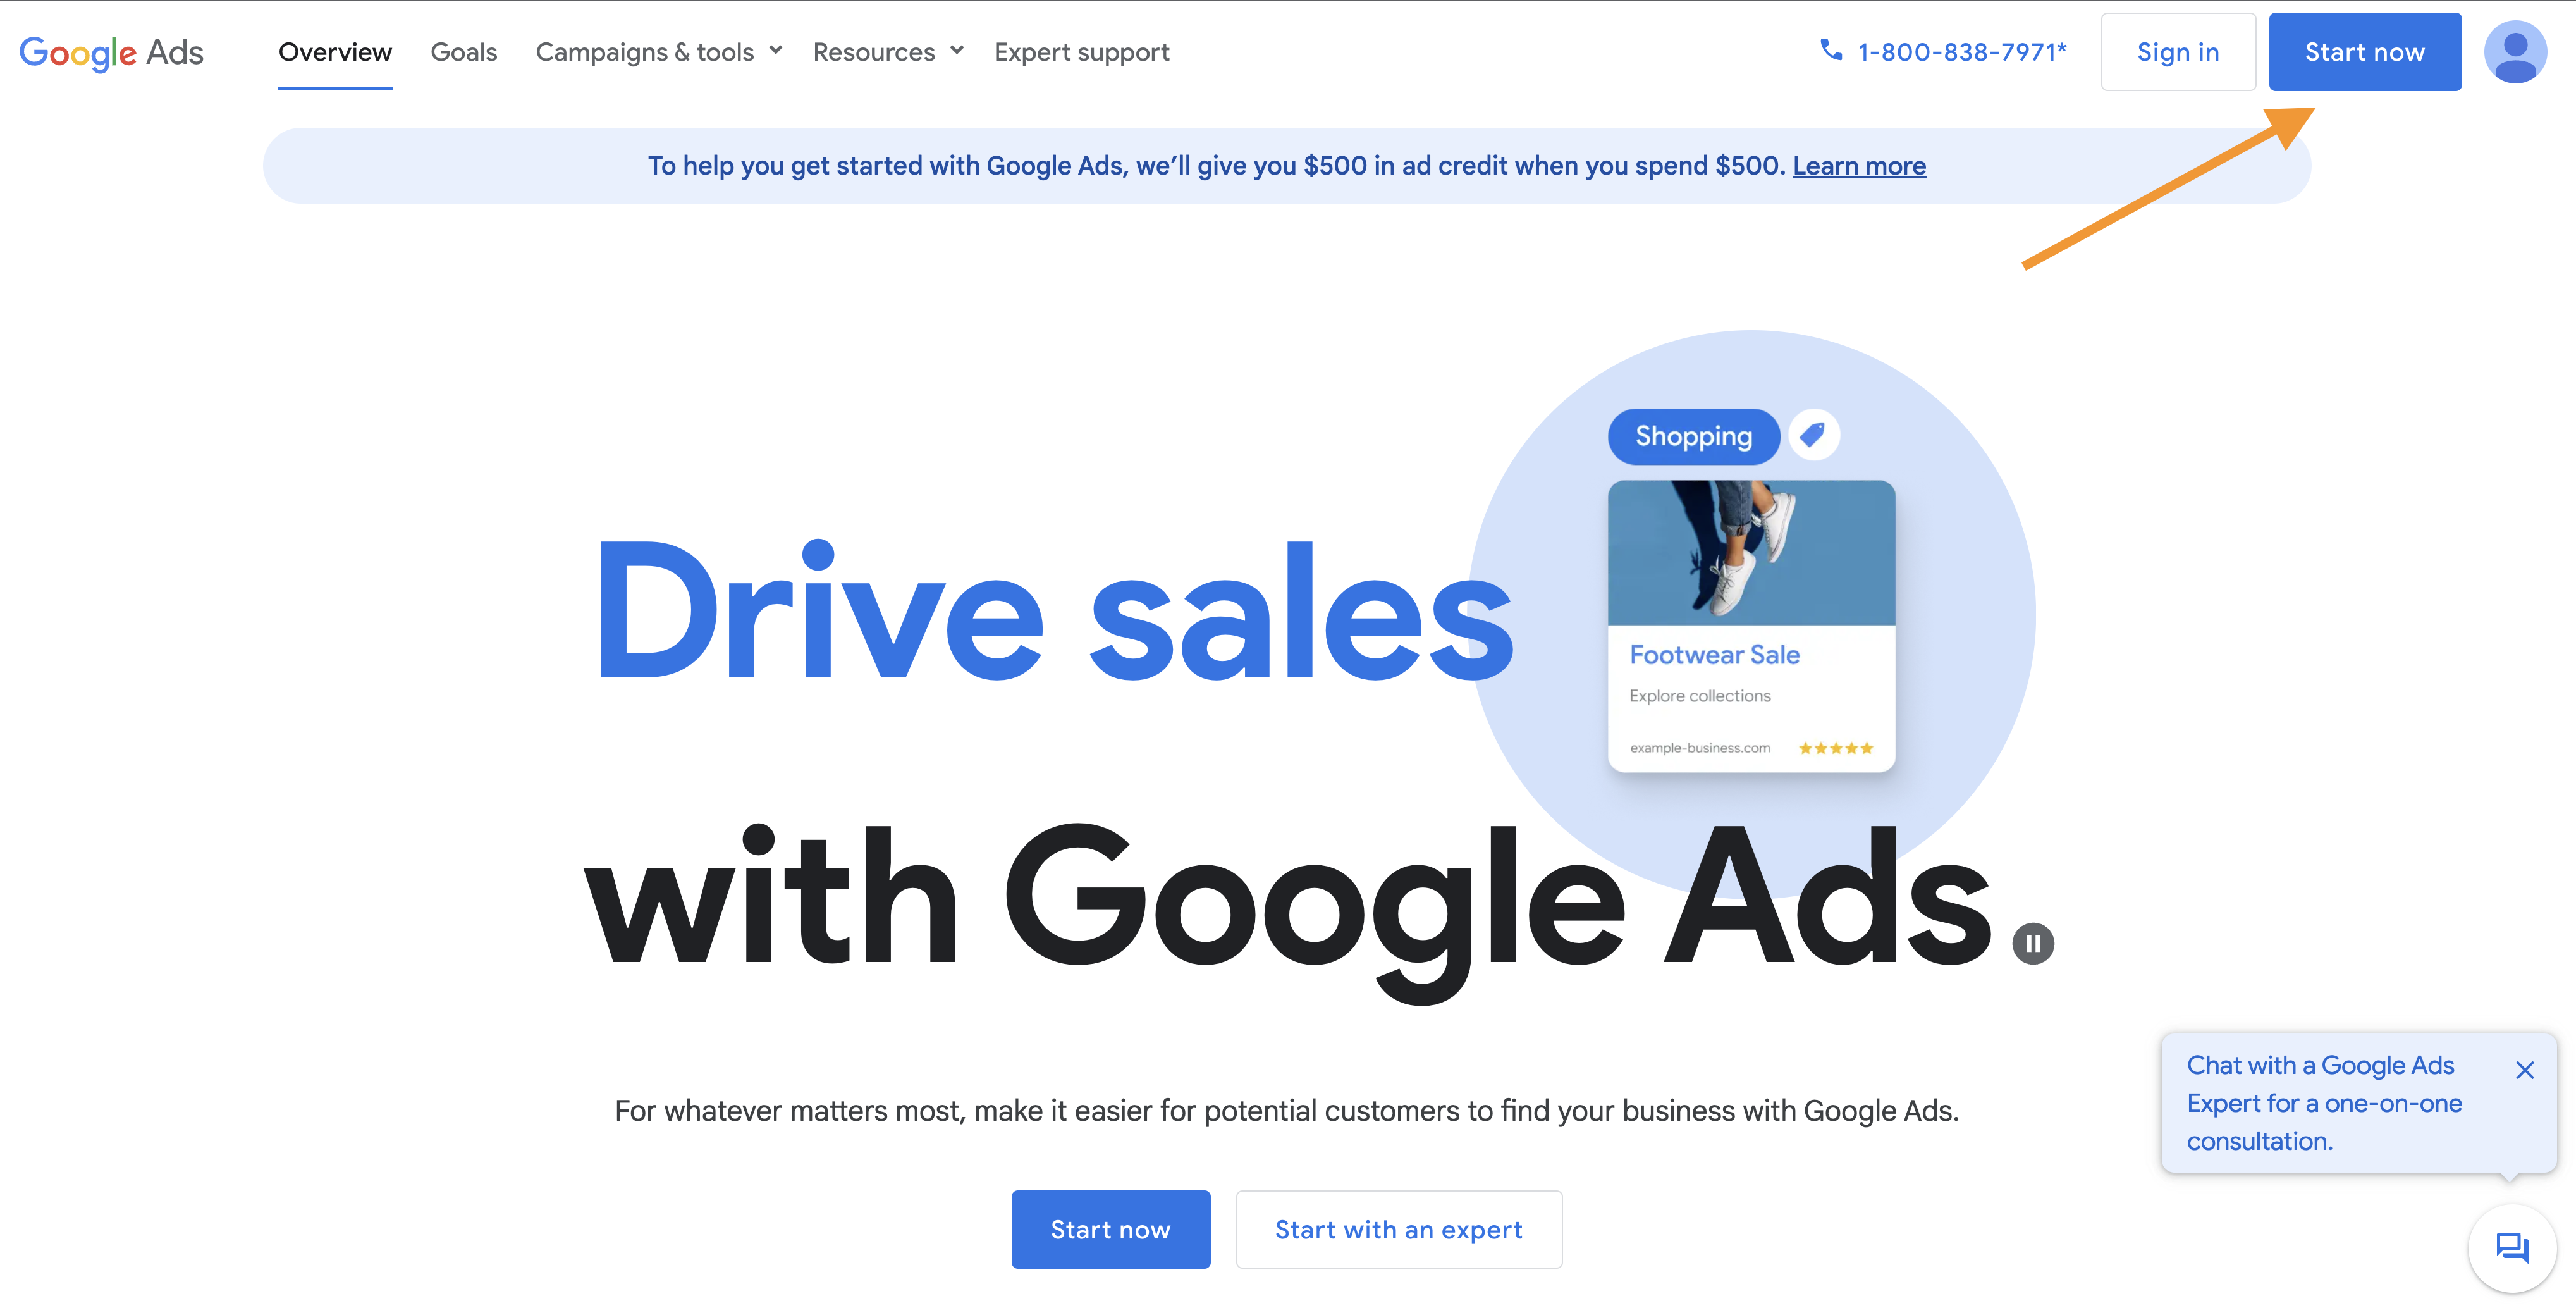Click the header Start now button

(2365, 52)
